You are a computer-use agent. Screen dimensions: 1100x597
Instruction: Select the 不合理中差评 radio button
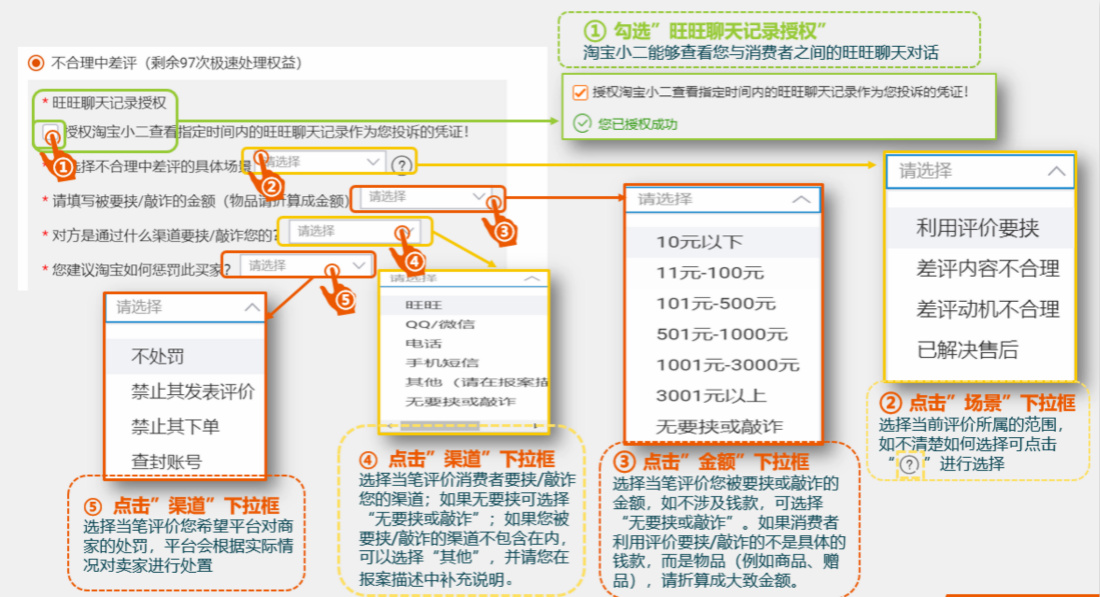36,63
